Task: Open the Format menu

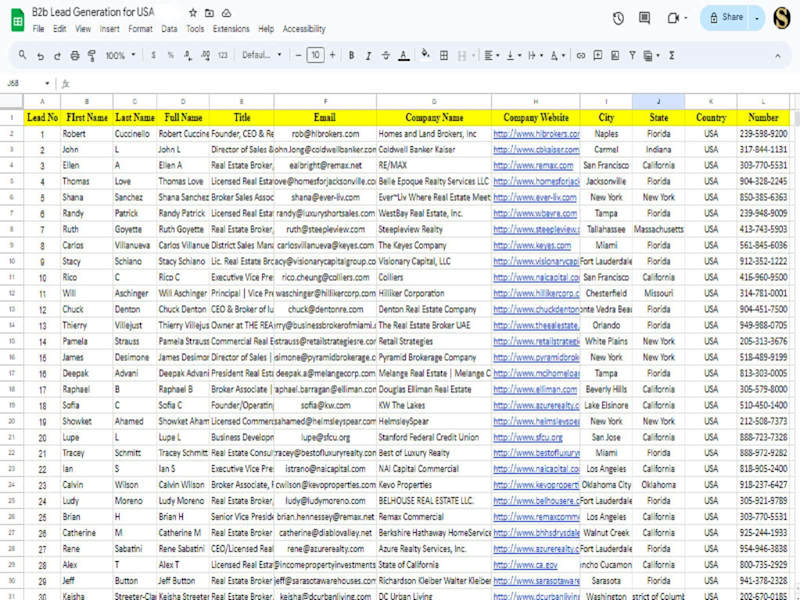Action: 140,29
